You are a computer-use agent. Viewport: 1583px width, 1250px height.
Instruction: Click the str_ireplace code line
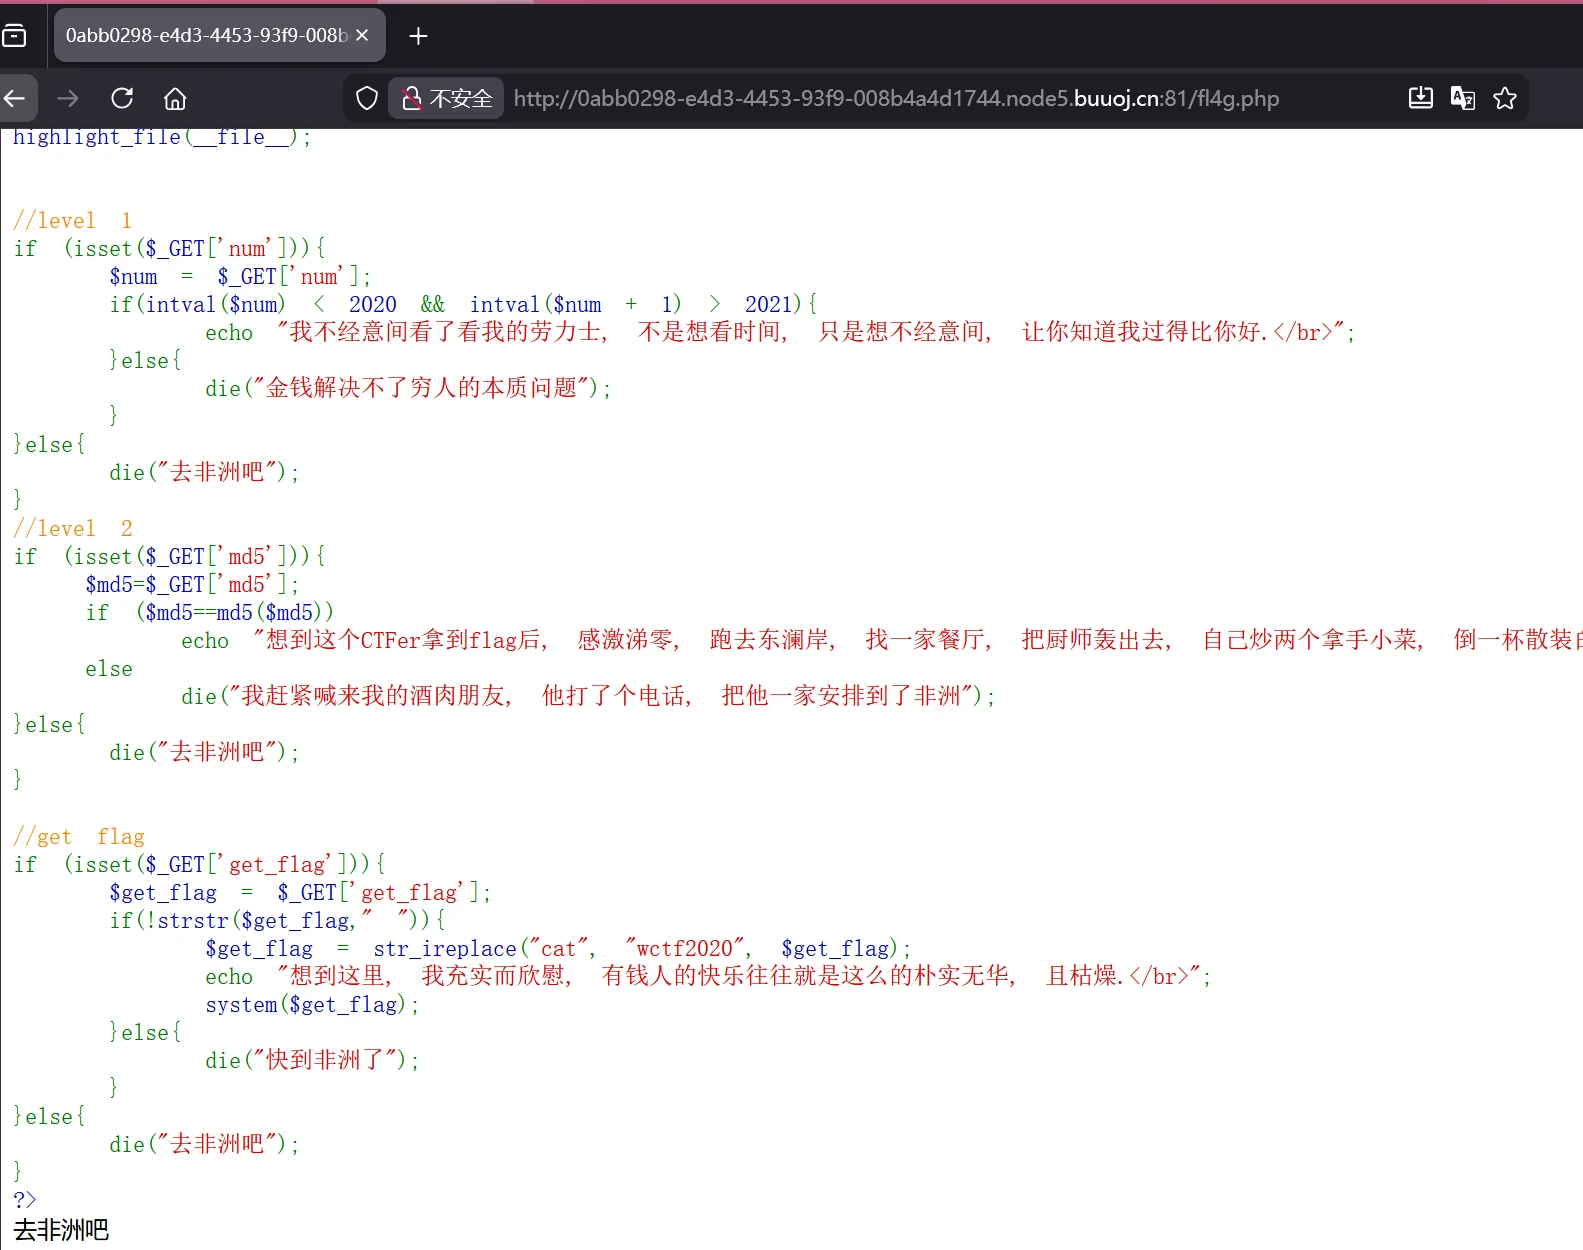(557, 948)
